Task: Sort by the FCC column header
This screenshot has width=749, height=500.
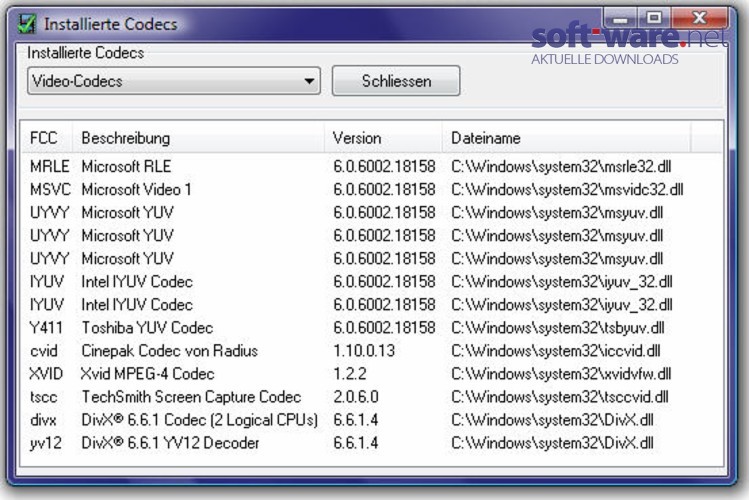Action: coord(46,138)
